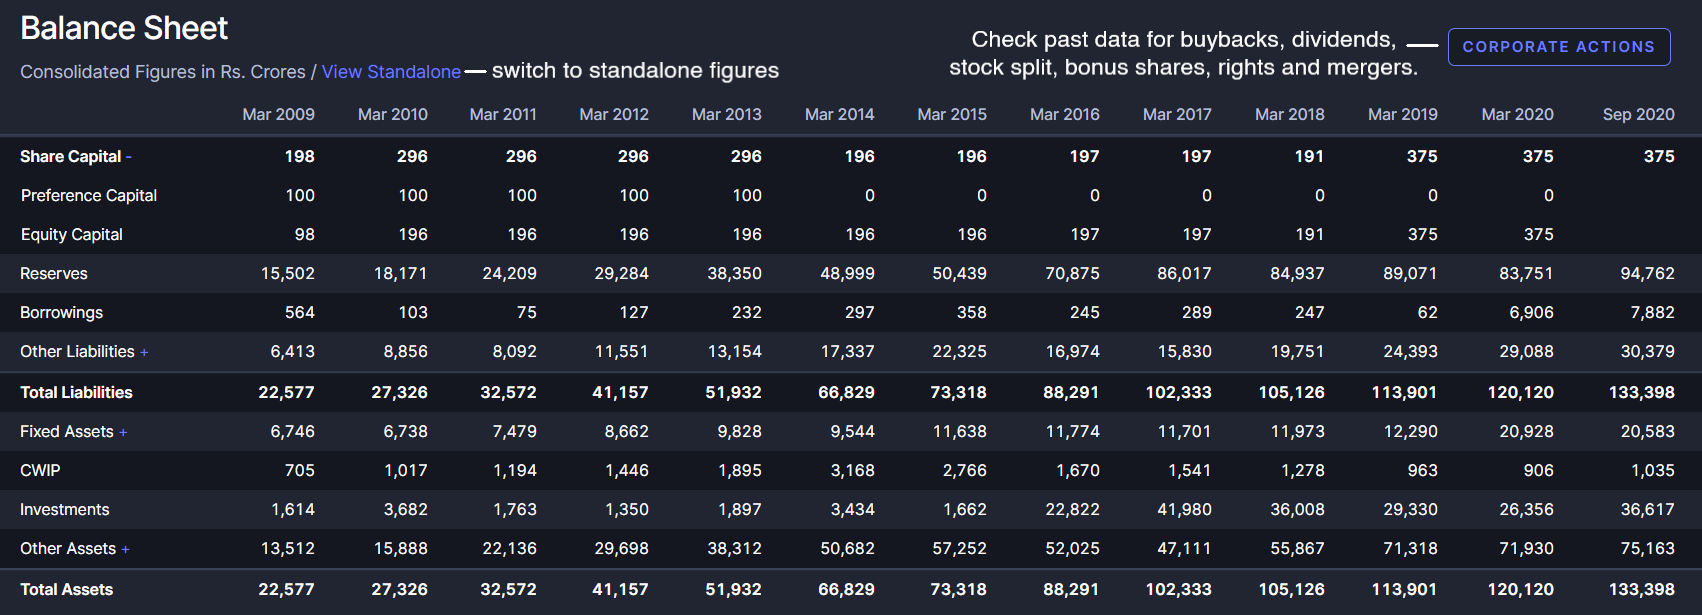The height and width of the screenshot is (615, 1702).
Task: Click CWIP value 705
Action: click(299, 470)
